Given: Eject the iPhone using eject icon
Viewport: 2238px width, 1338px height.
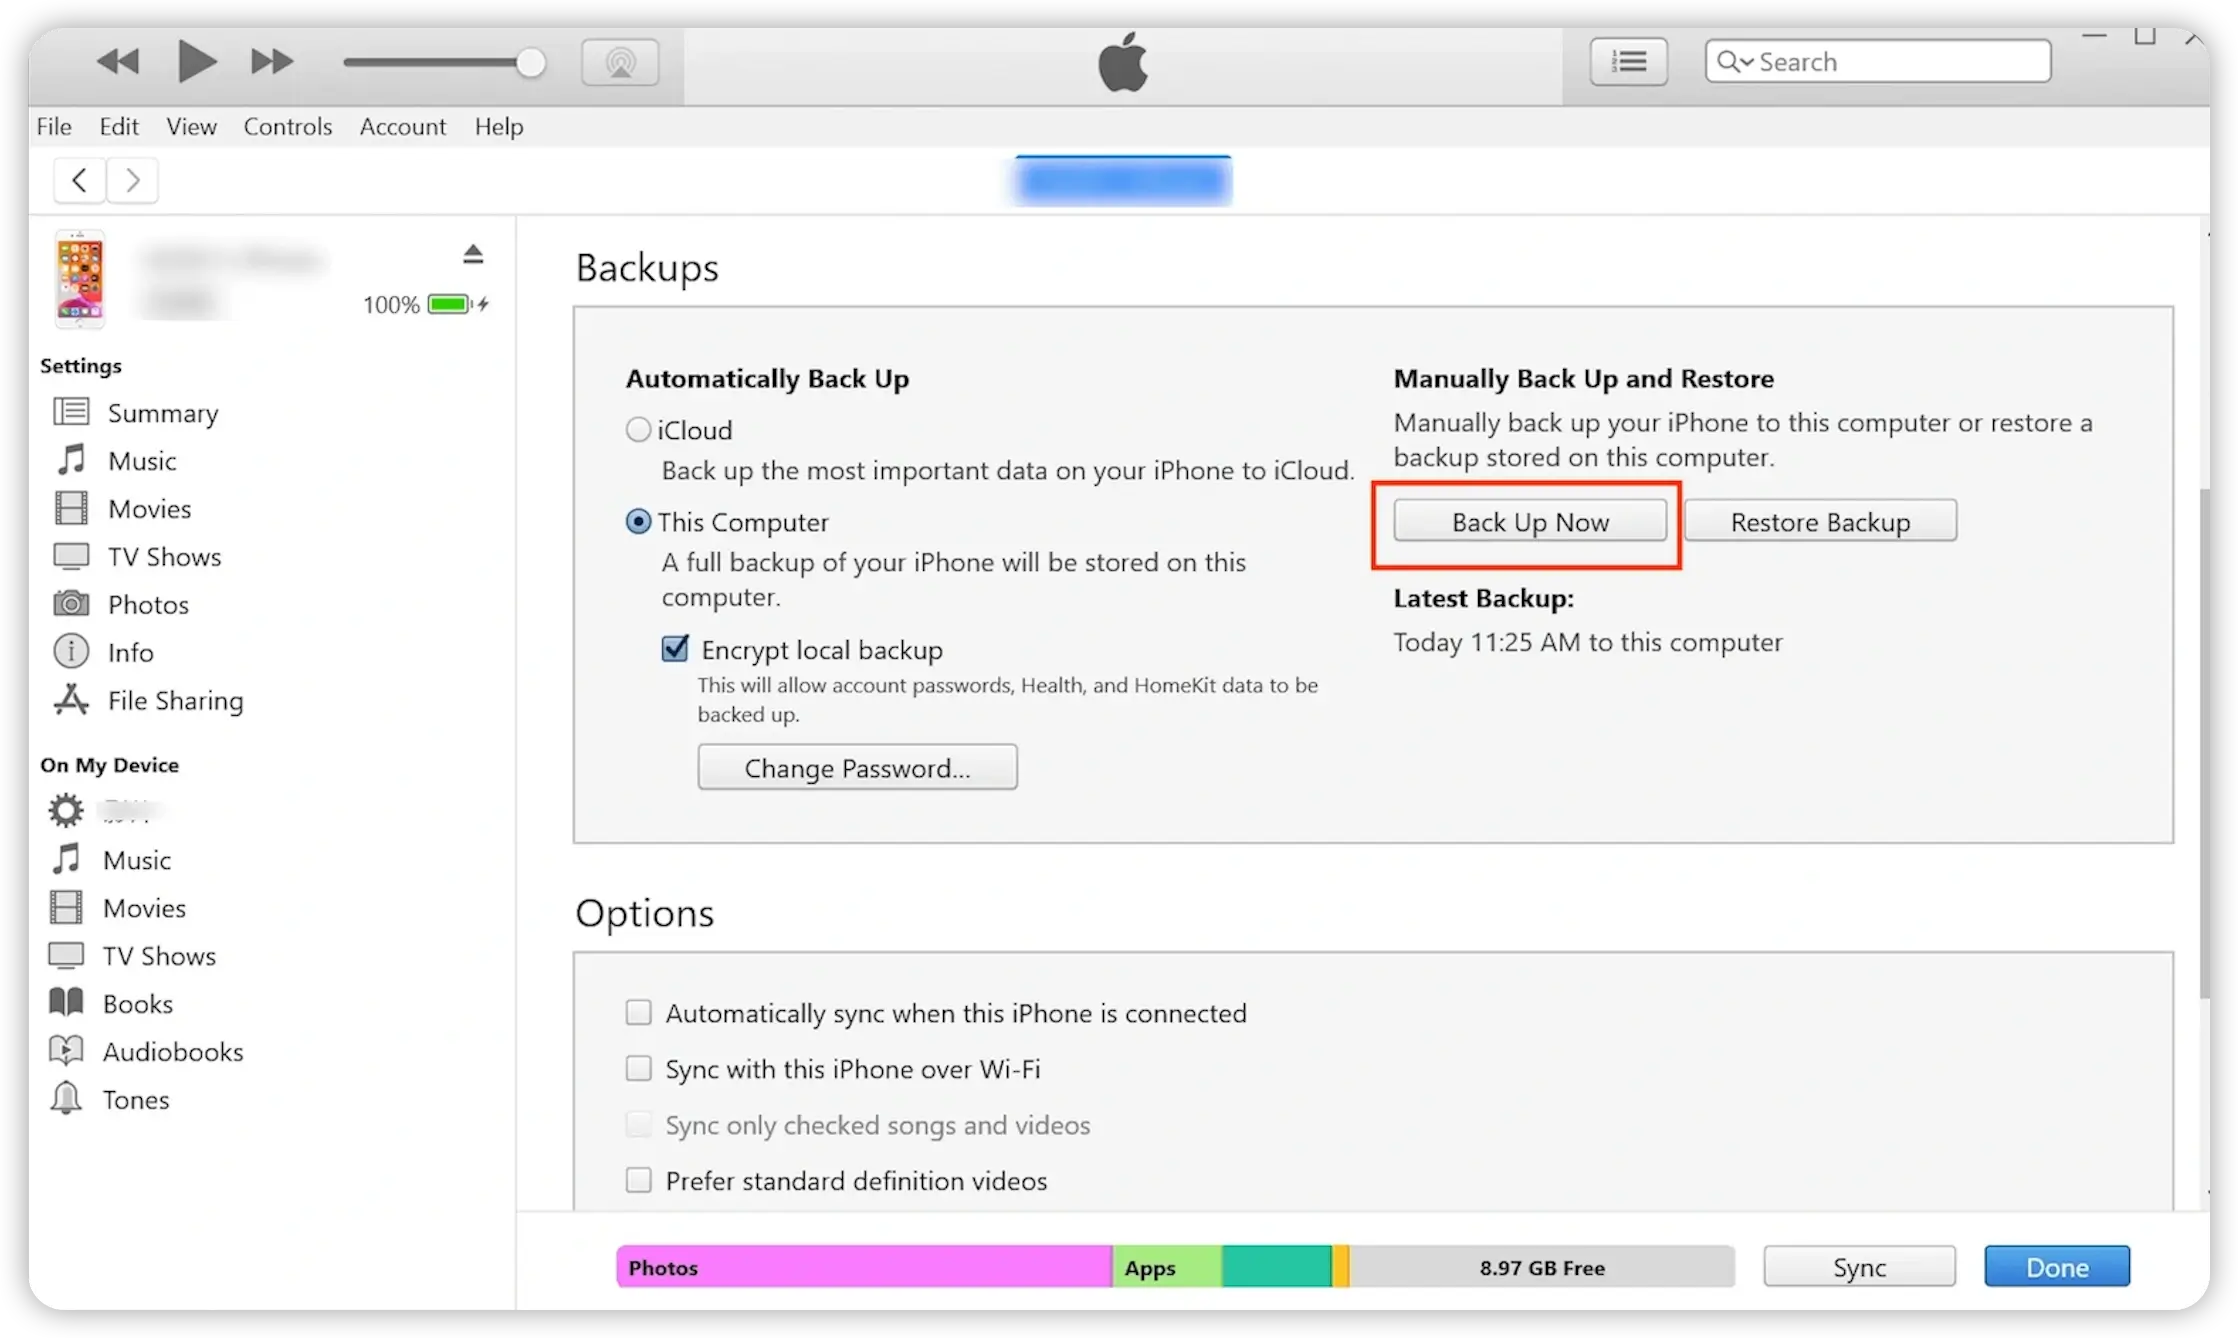Looking at the screenshot, I should (x=473, y=254).
